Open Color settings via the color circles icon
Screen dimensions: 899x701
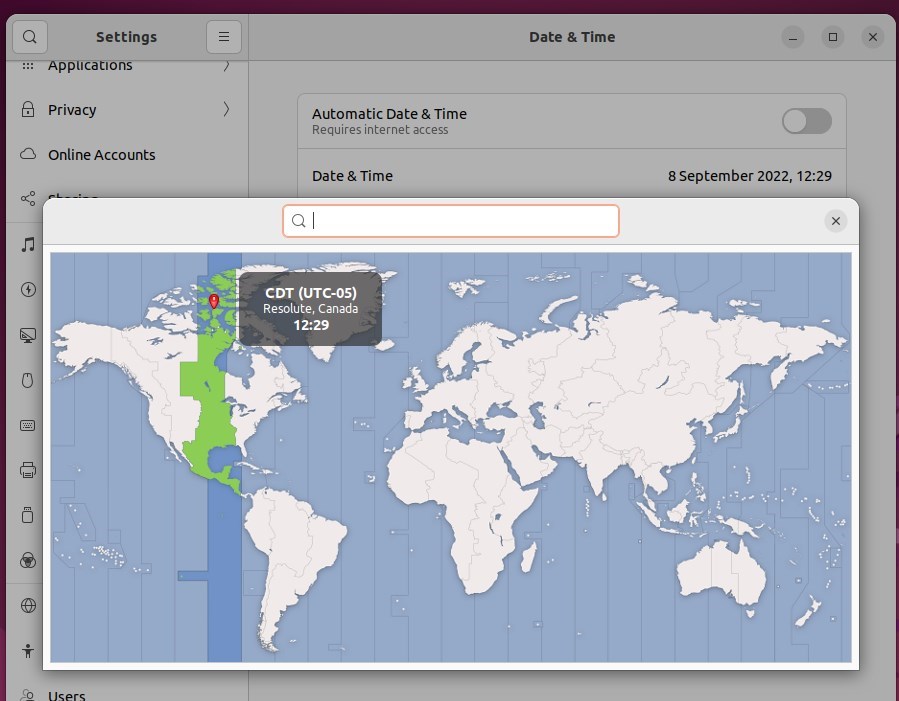click(x=27, y=560)
